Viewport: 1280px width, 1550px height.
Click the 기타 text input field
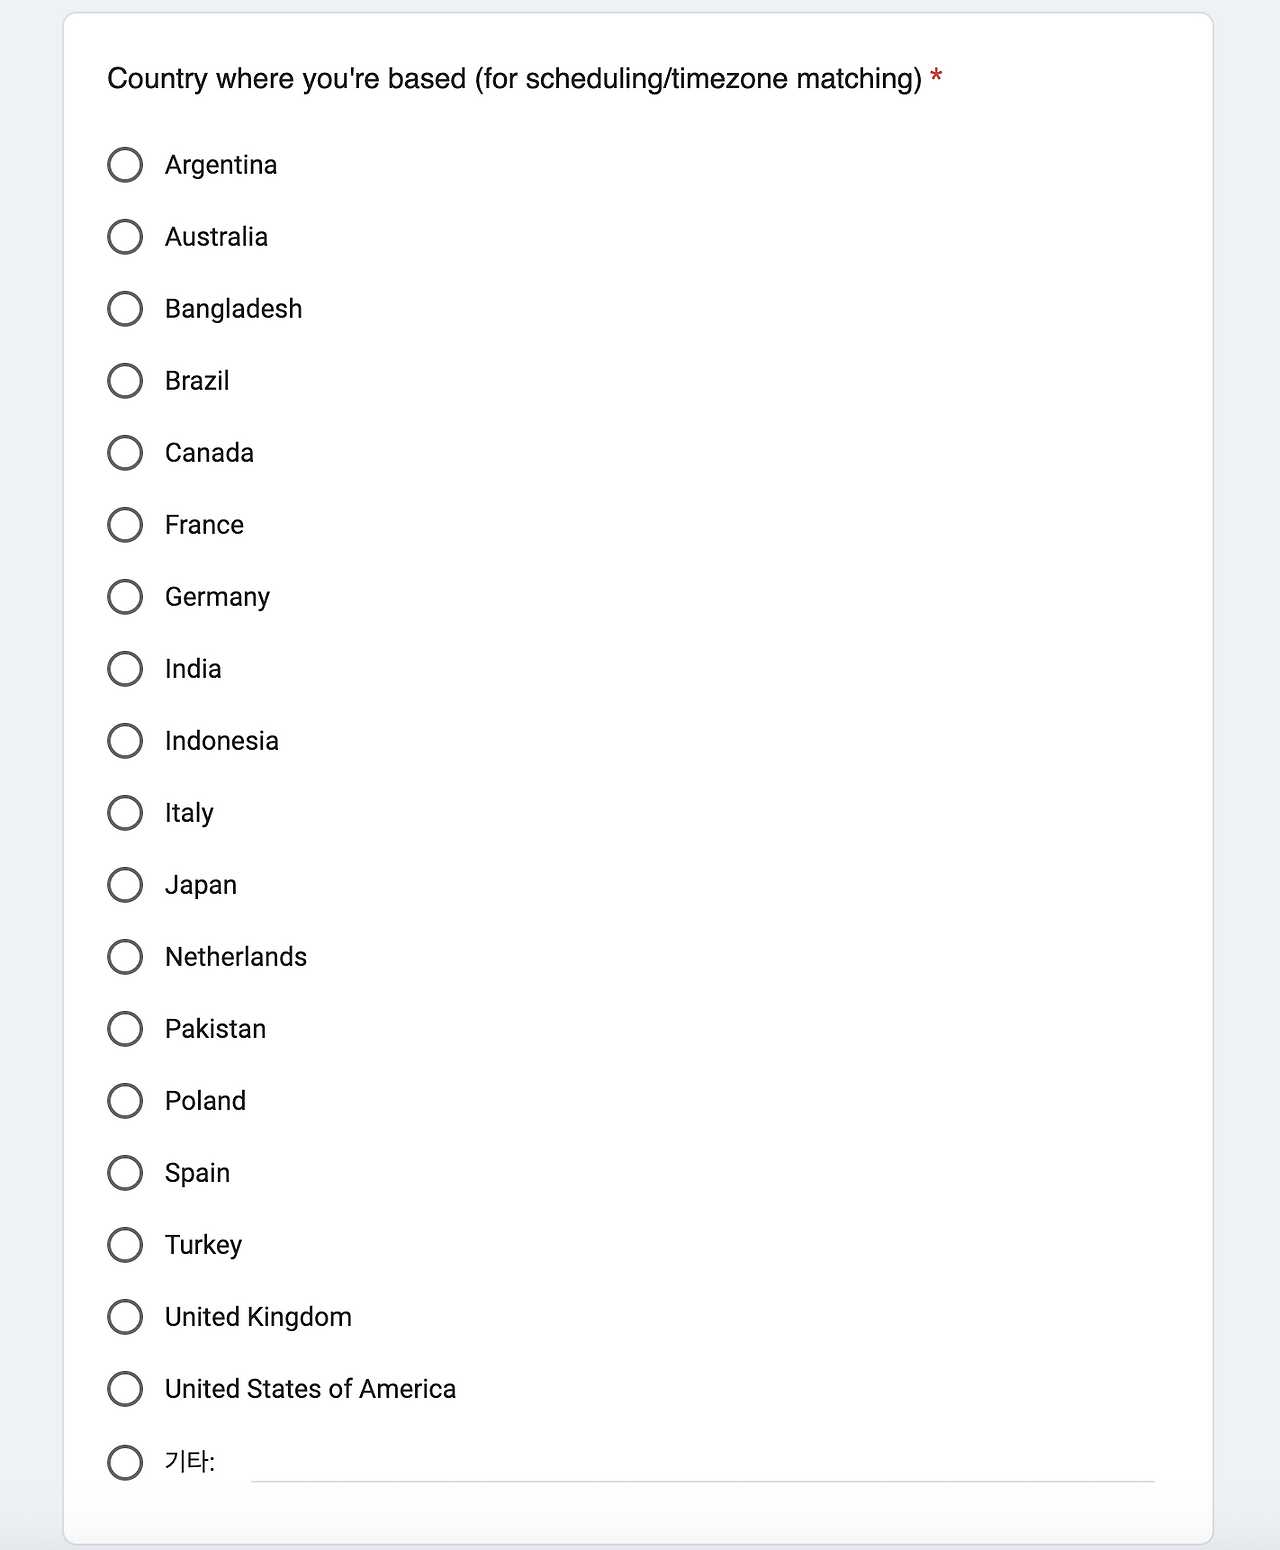702,1464
